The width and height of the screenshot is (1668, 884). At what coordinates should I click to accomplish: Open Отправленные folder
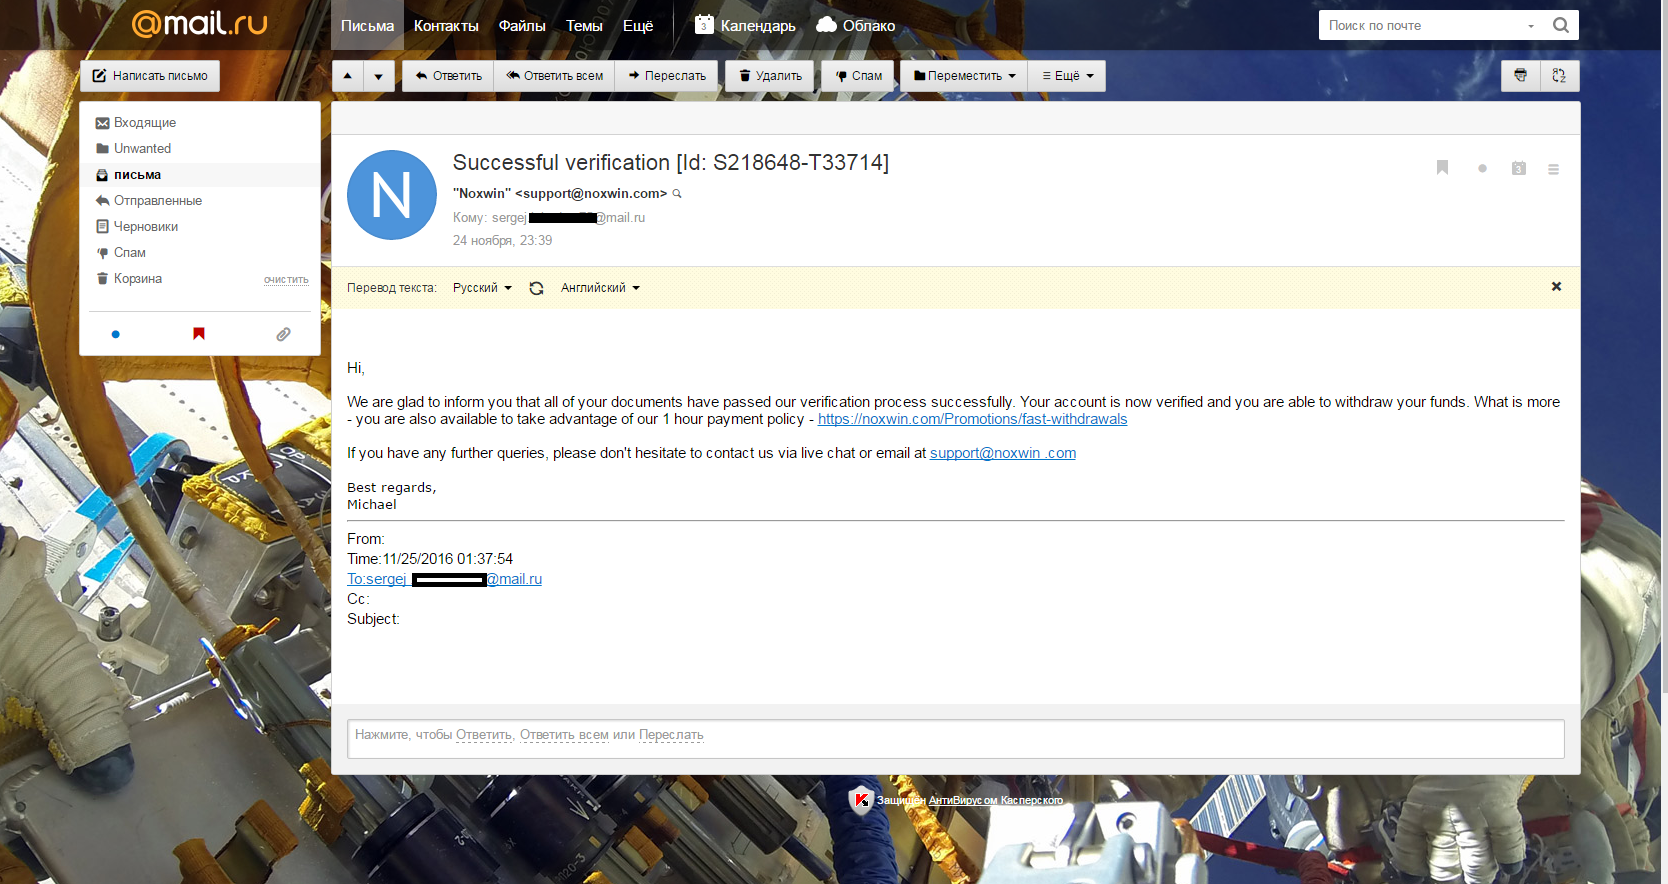(x=200, y=201)
